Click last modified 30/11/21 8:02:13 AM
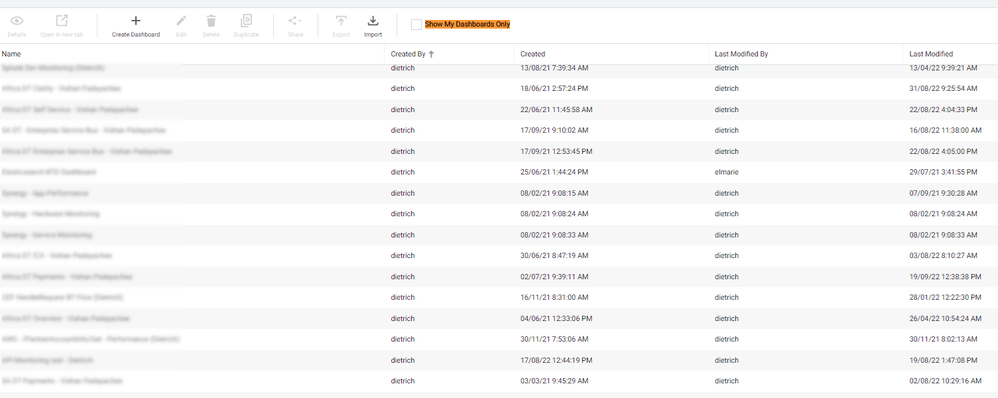The width and height of the screenshot is (998, 398). [943, 339]
